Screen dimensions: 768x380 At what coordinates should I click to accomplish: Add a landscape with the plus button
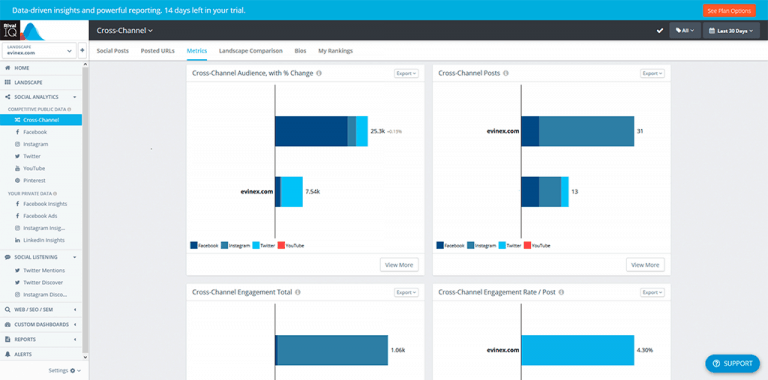coord(82,50)
